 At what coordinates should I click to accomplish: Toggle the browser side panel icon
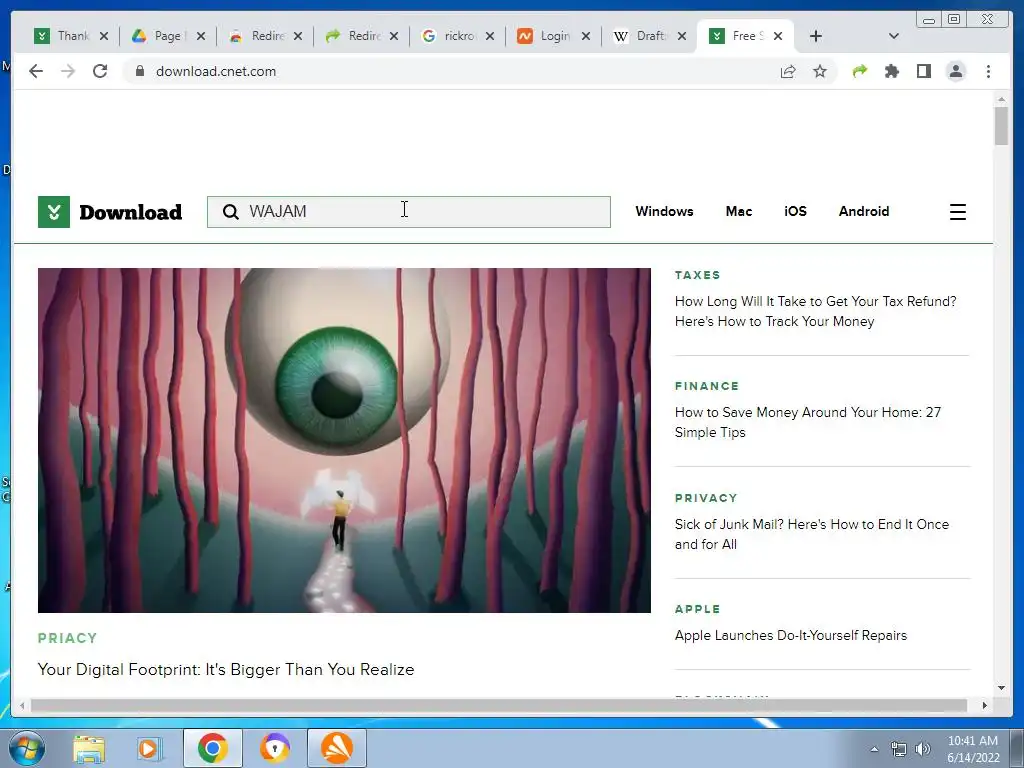[x=923, y=71]
